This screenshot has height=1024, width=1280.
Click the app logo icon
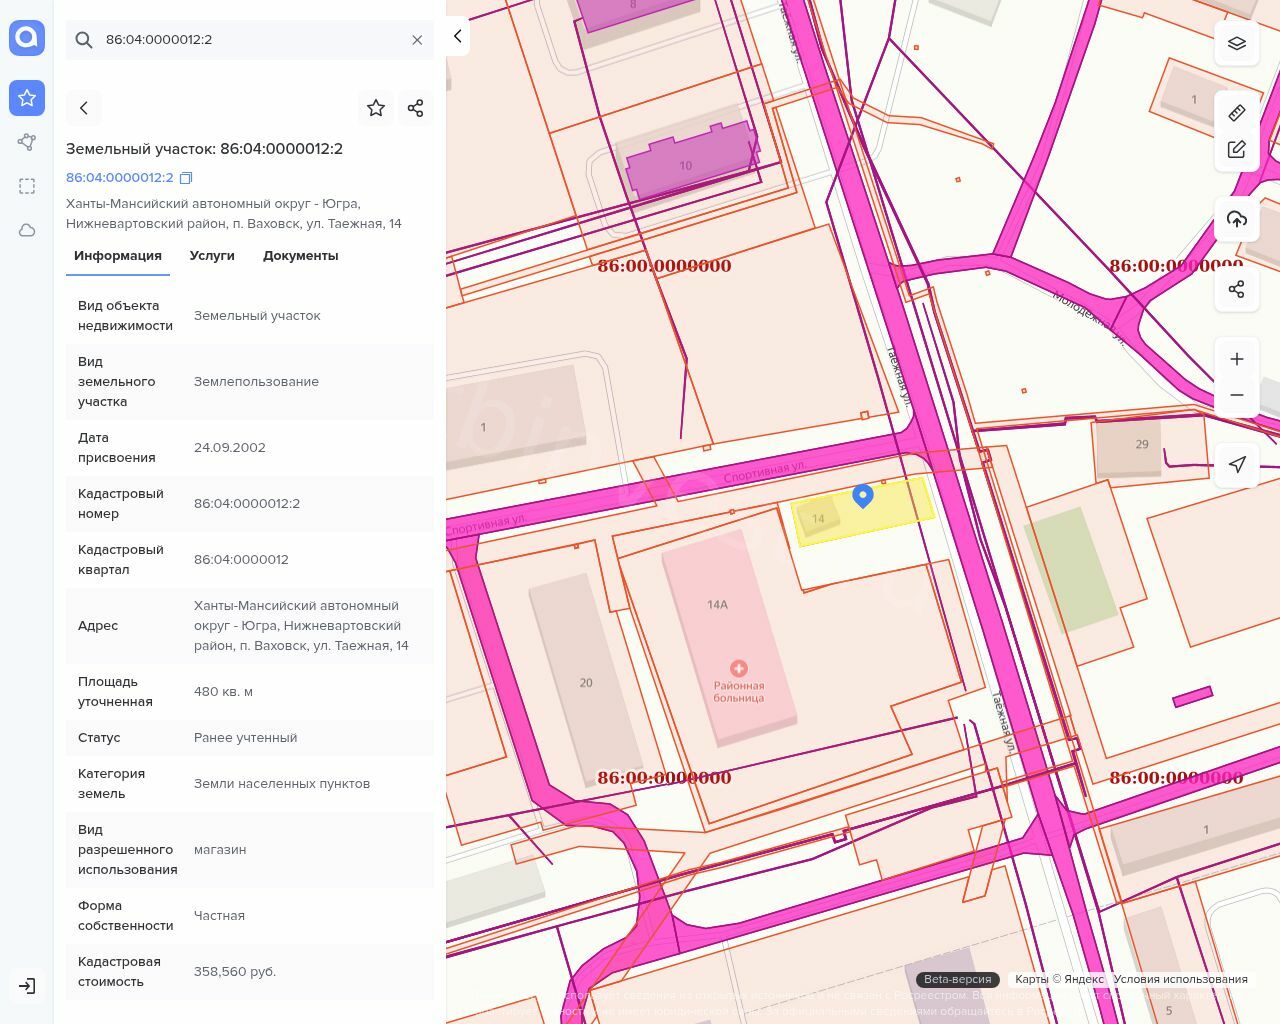coord(27,38)
